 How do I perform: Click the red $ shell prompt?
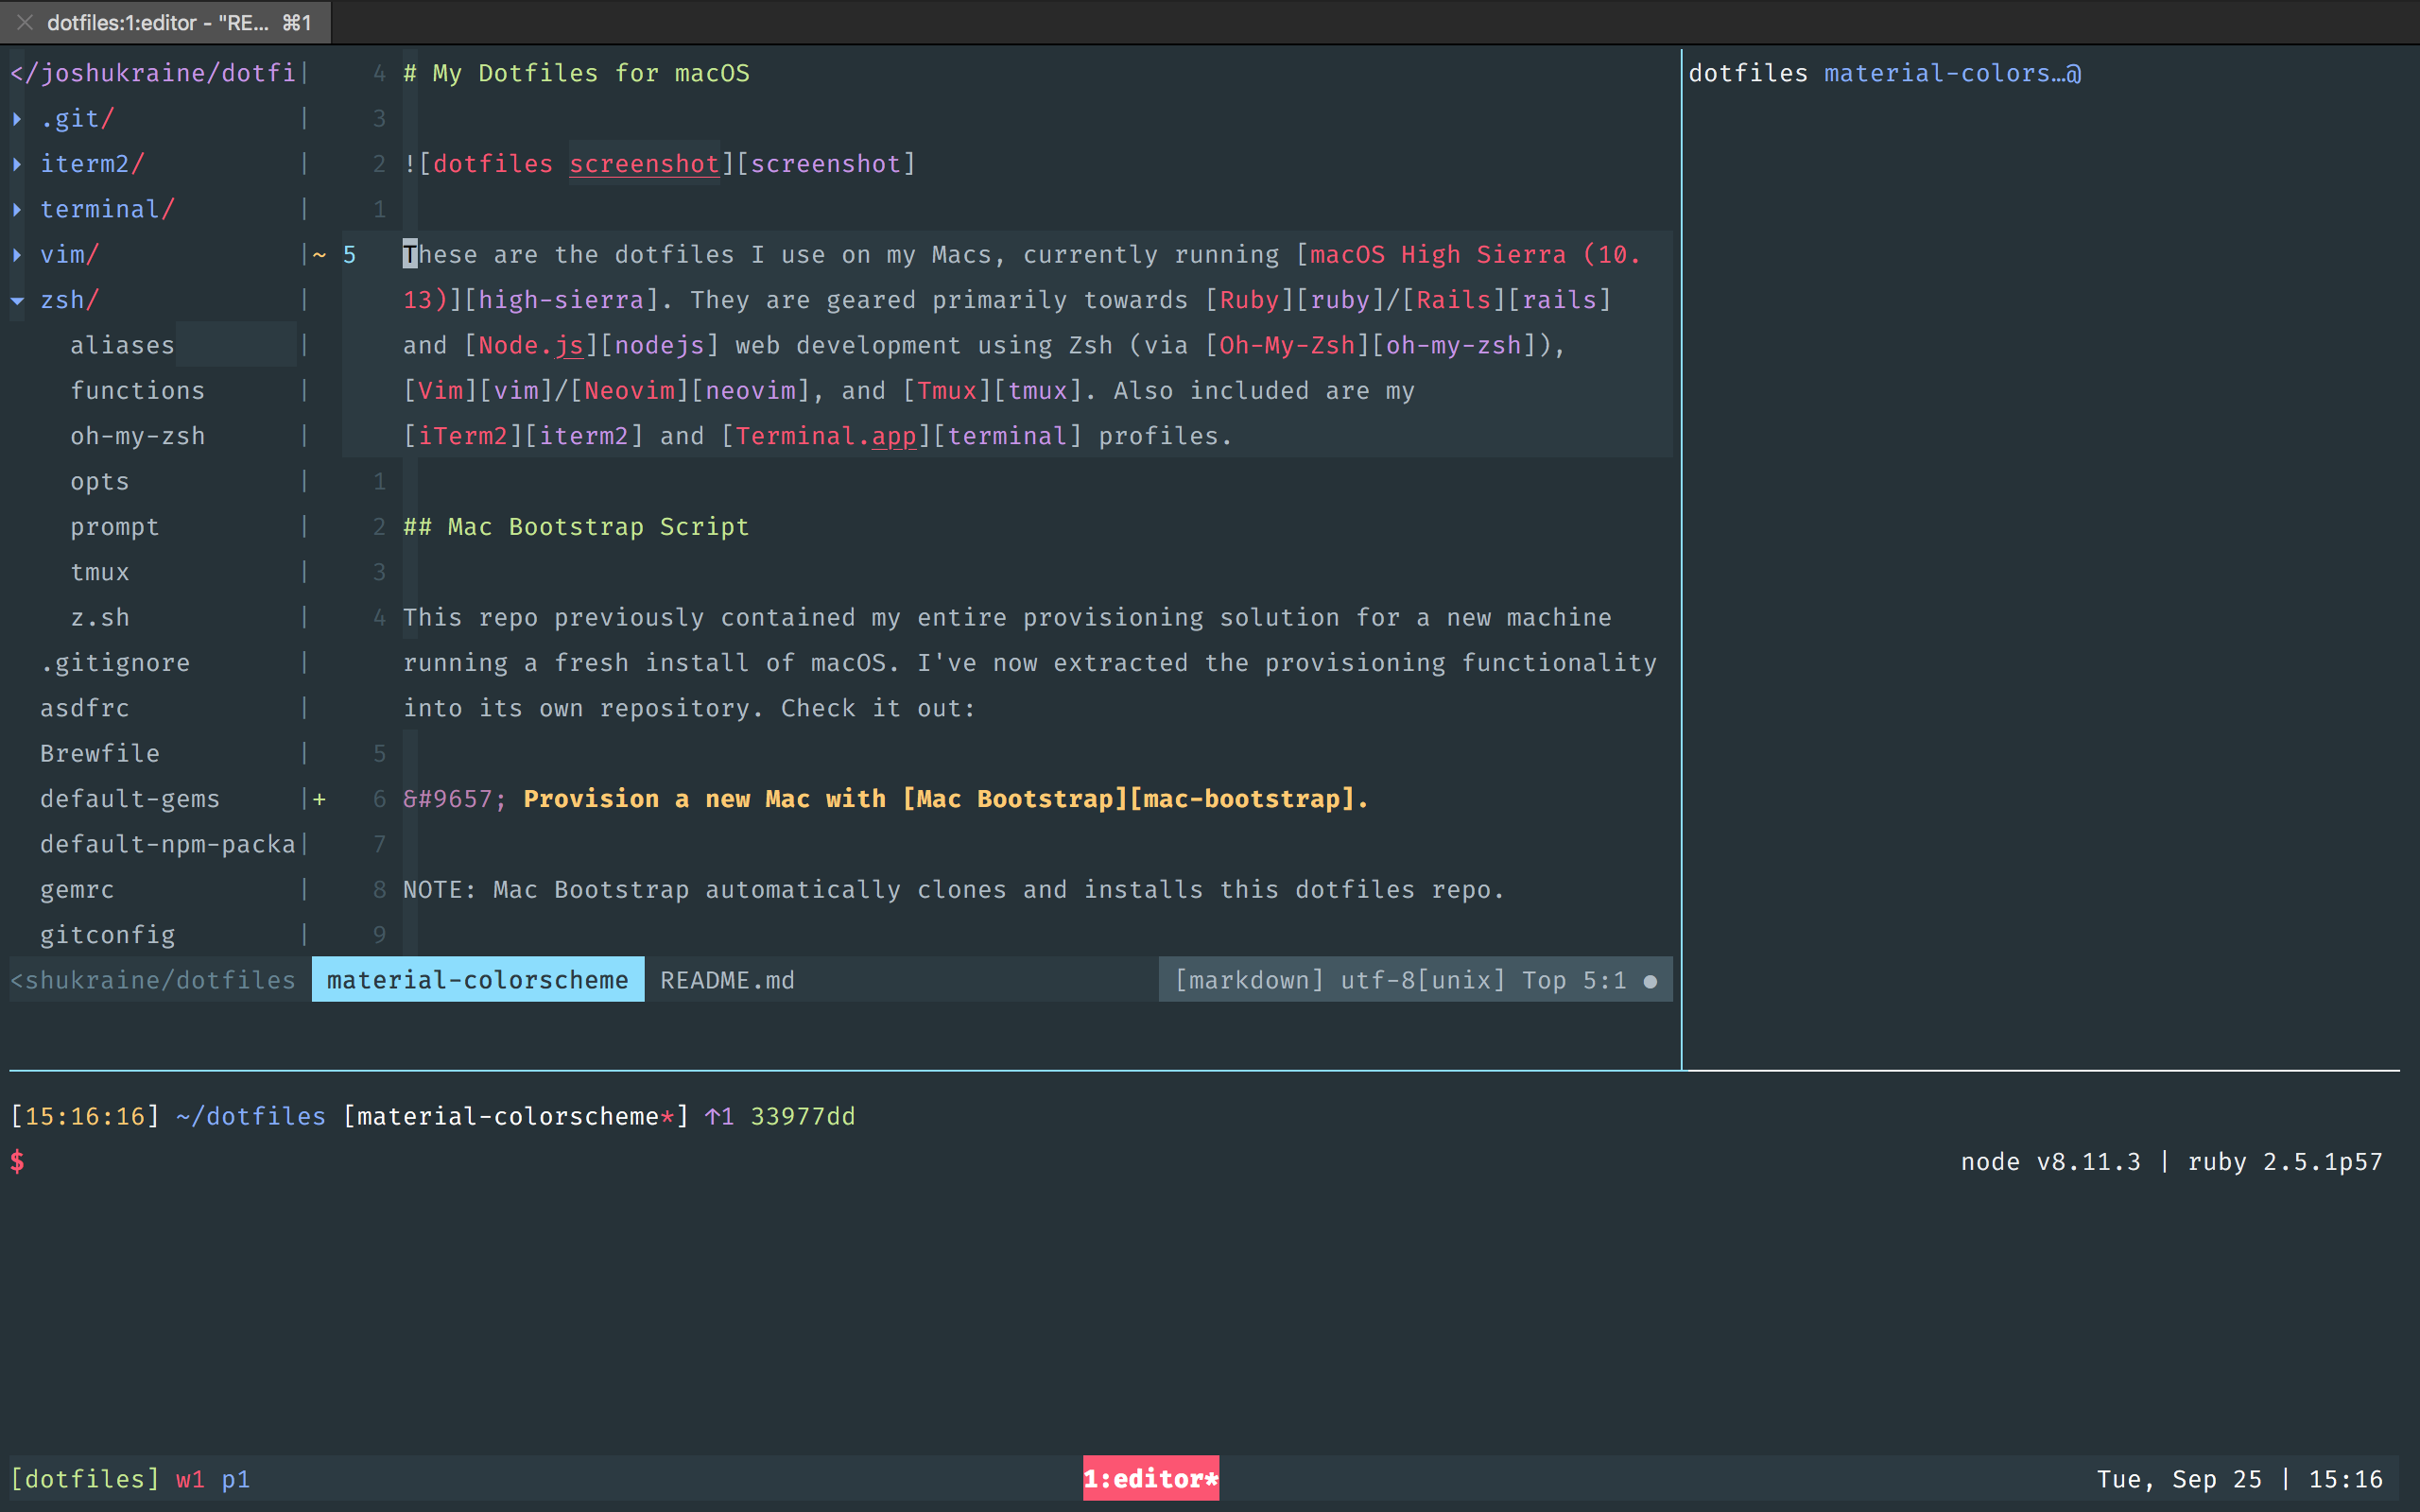click(17, 1161)
